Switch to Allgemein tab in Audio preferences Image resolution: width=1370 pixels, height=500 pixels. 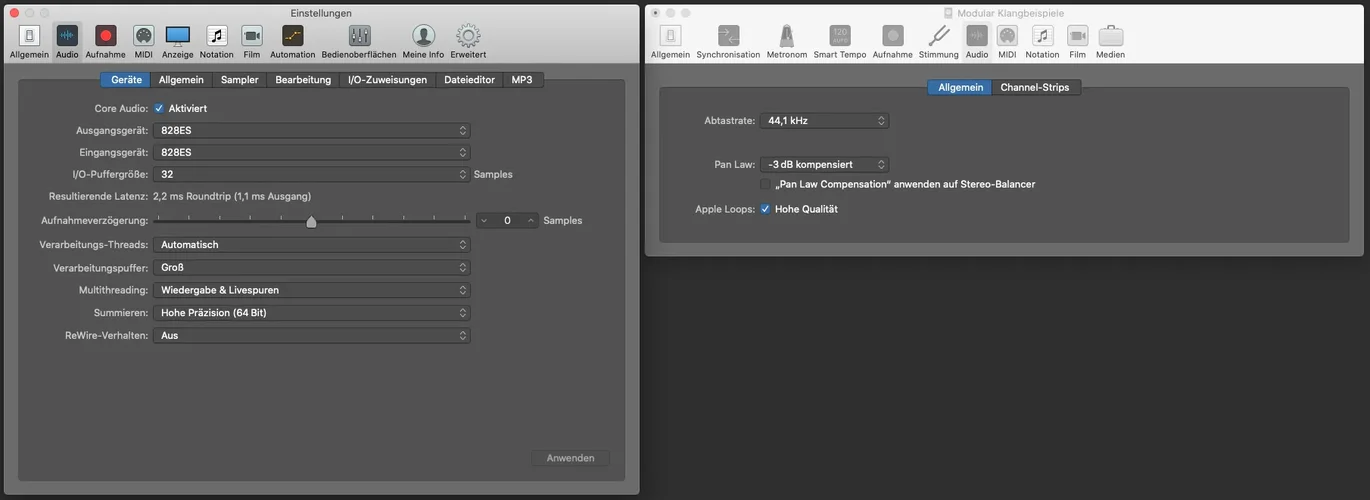coord(181,80)
